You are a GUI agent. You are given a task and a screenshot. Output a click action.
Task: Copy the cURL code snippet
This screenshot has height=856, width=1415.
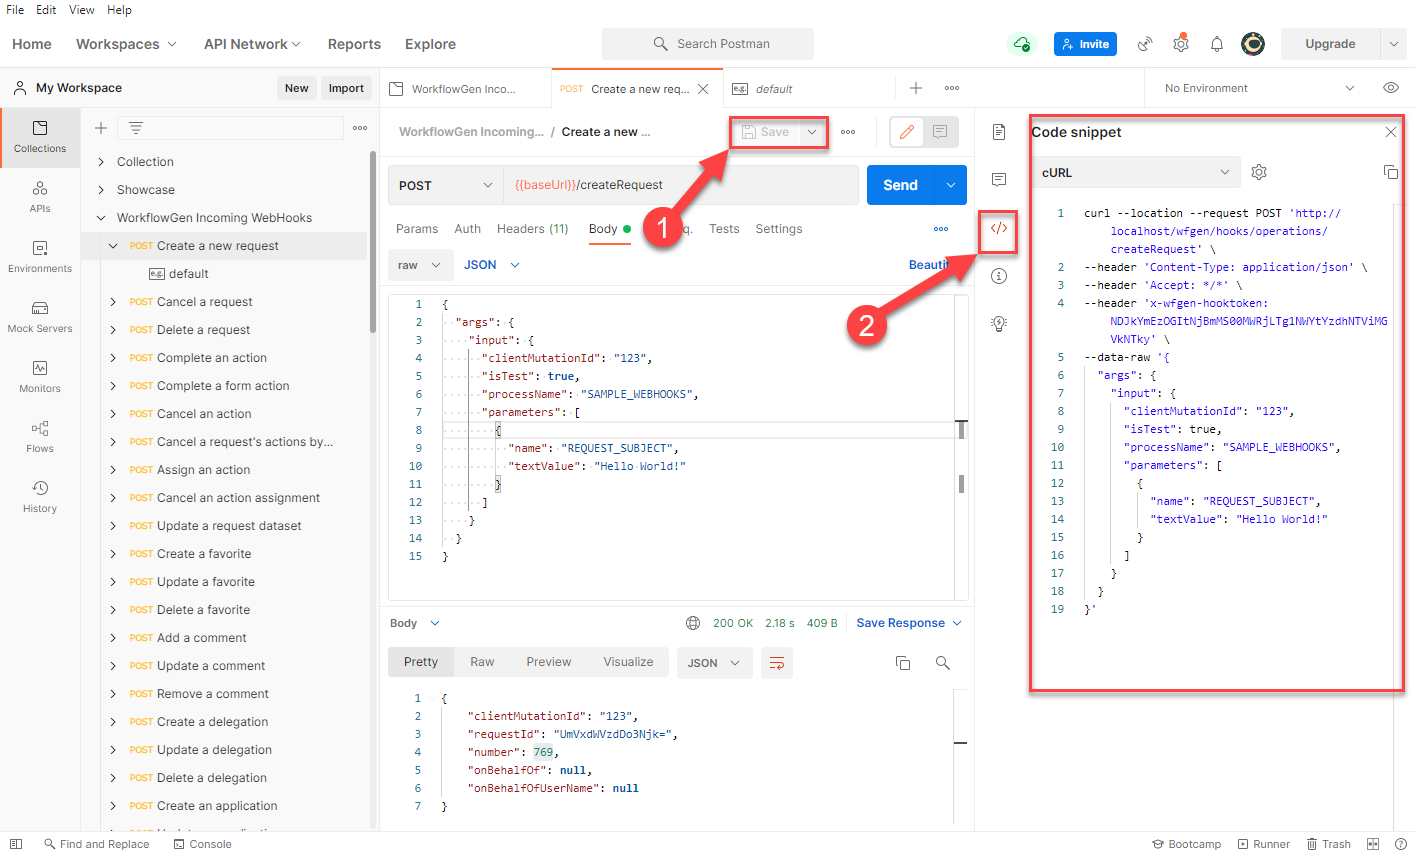tap(1390, 172)
